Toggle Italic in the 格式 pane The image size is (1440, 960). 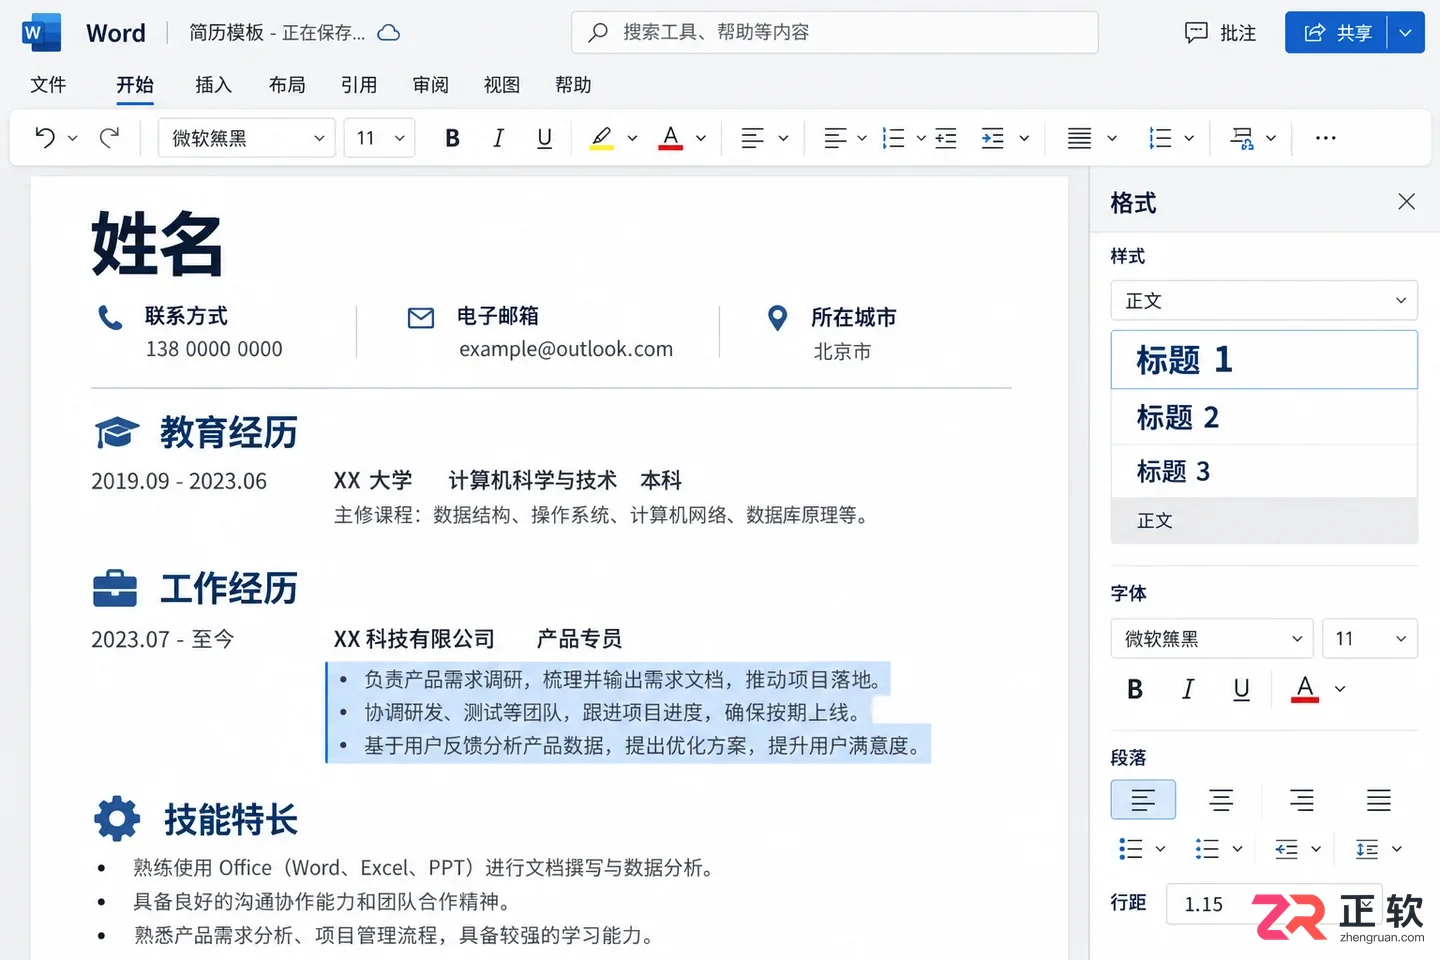(x=1188, y=689)
